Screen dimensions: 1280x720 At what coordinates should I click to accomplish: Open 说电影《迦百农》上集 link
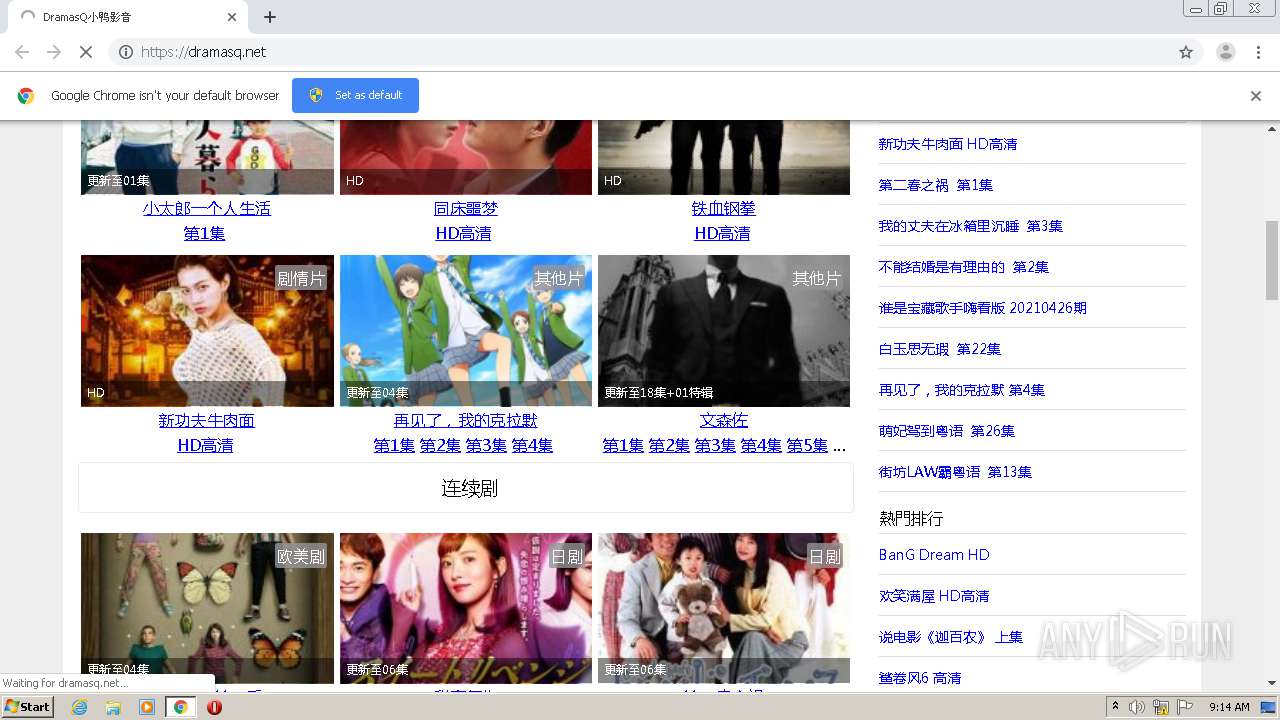pos(951,637)
